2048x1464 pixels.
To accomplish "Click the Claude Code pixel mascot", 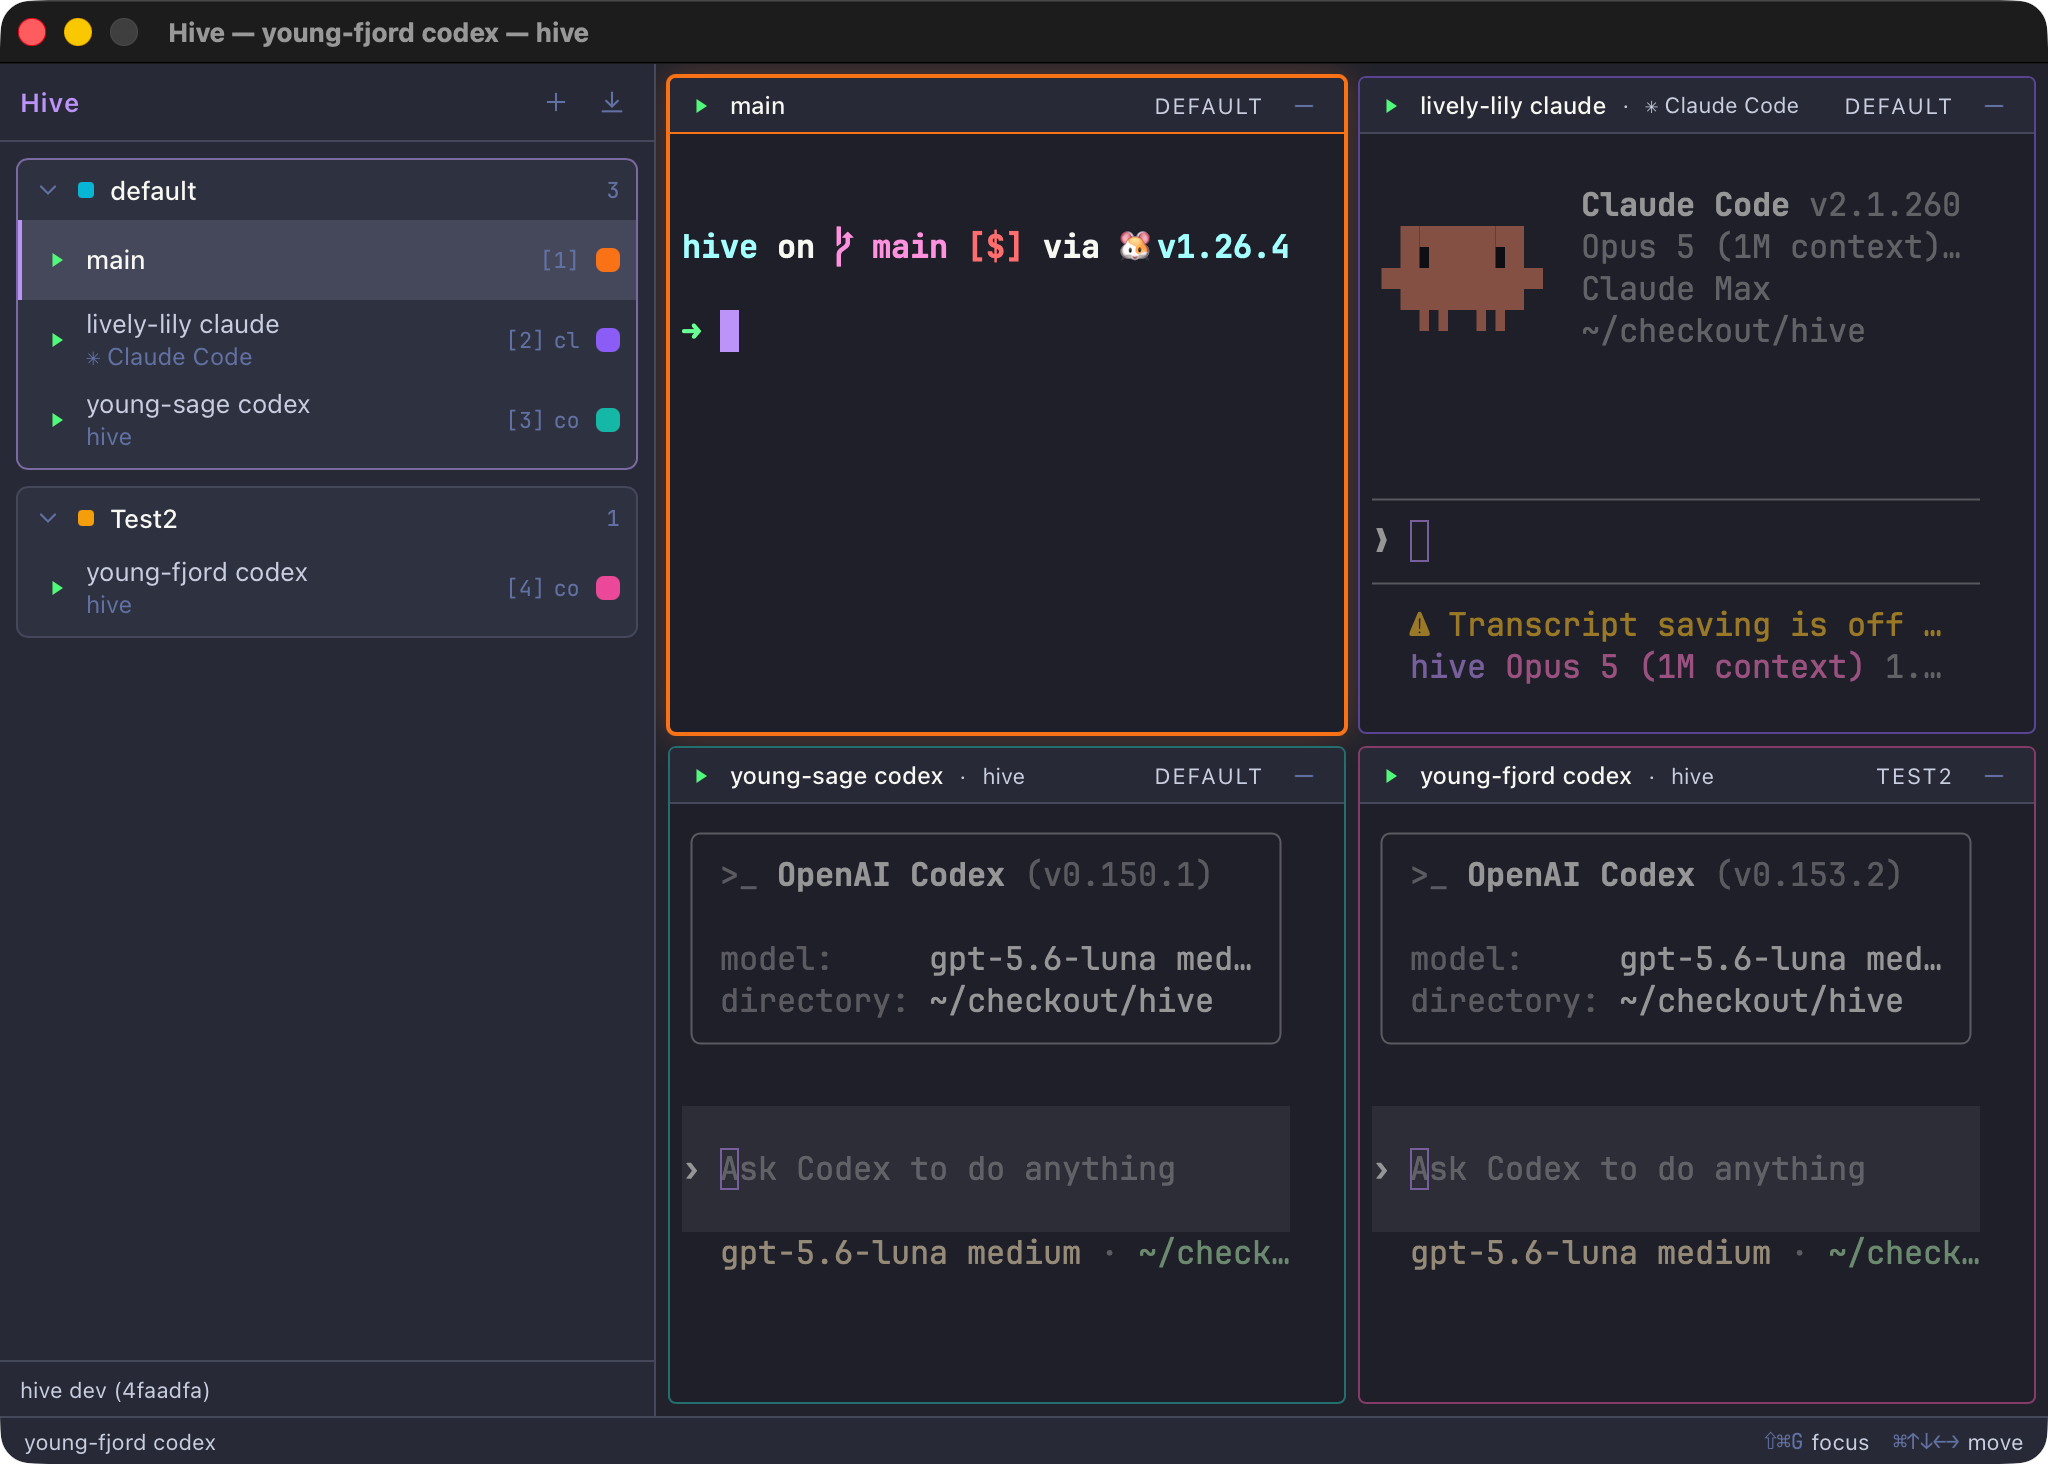I will pos(1461,277).
